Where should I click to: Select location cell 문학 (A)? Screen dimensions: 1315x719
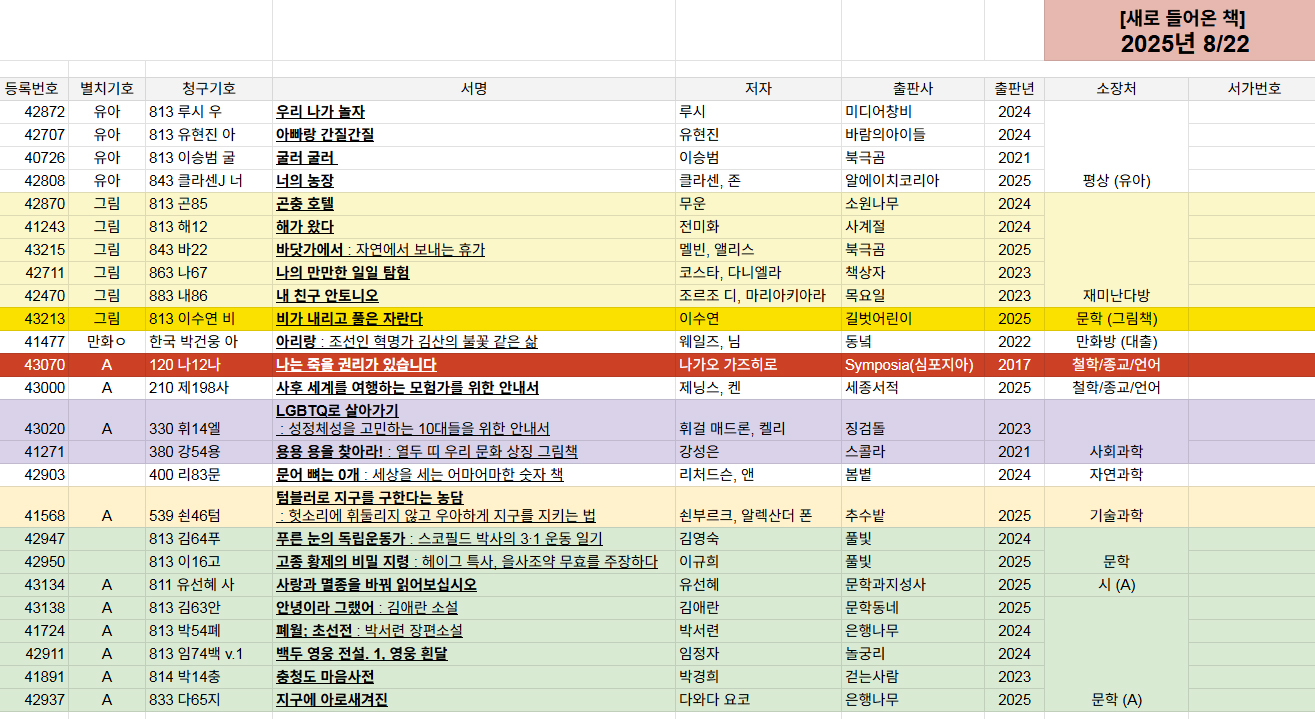click(x=1116, y=654)
